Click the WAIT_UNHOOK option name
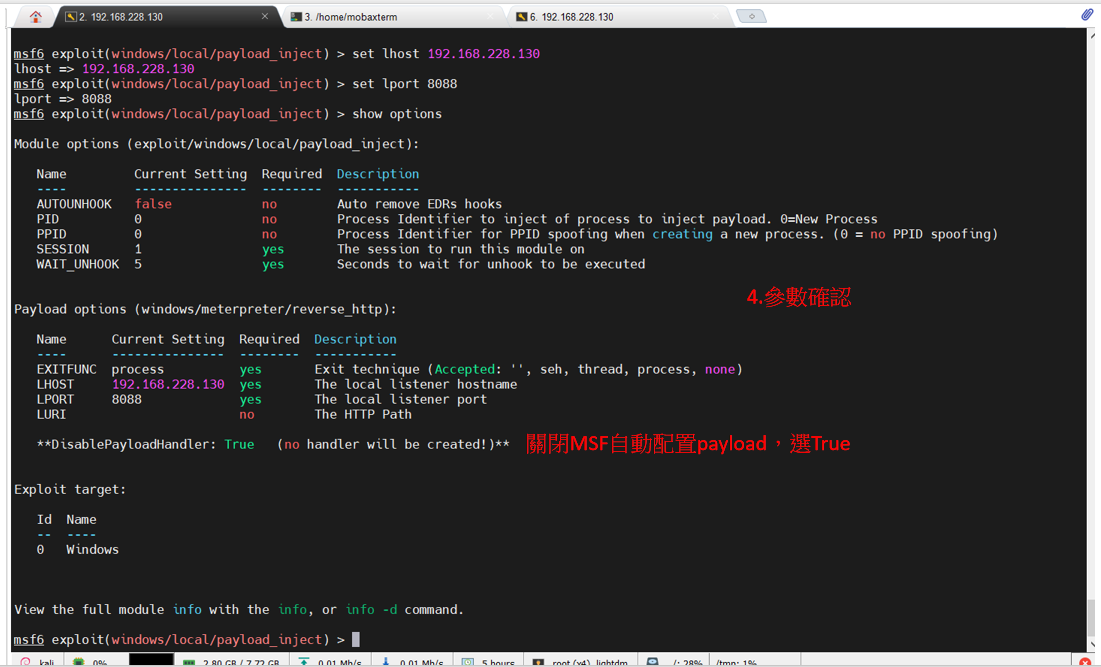The width and height of the screenshot is (1101, 667). point(78,264)
